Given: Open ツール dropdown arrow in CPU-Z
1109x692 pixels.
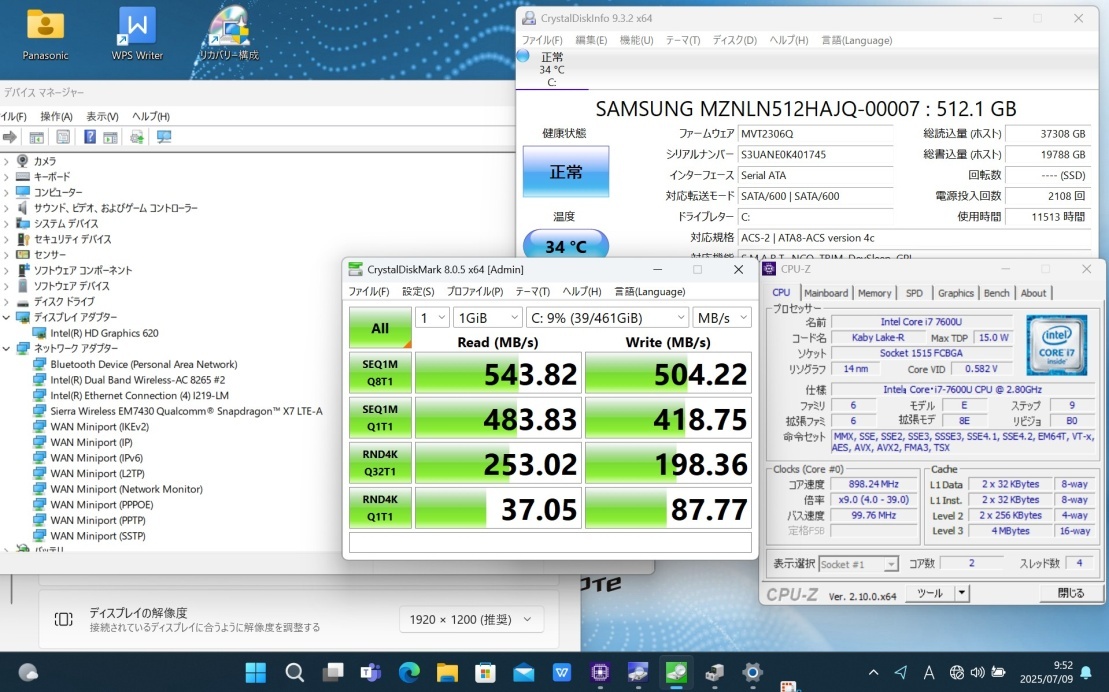Looking at the screenshot, I should (961, 593).
